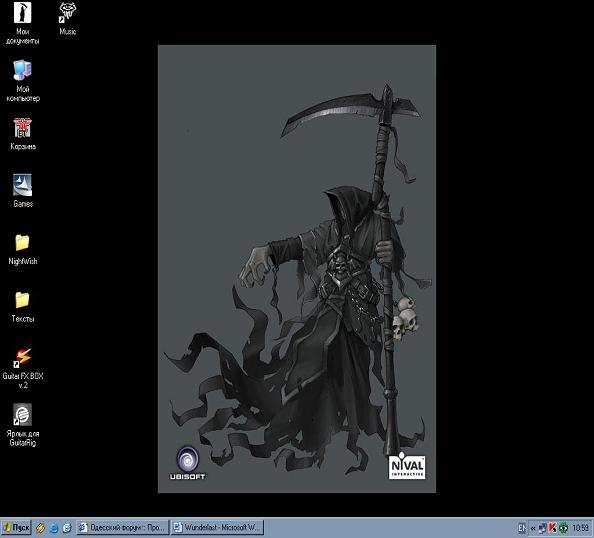594x538 pixels.
Task: Switch to Одесский форум taskbar window
Action: (x=122, y=527)
